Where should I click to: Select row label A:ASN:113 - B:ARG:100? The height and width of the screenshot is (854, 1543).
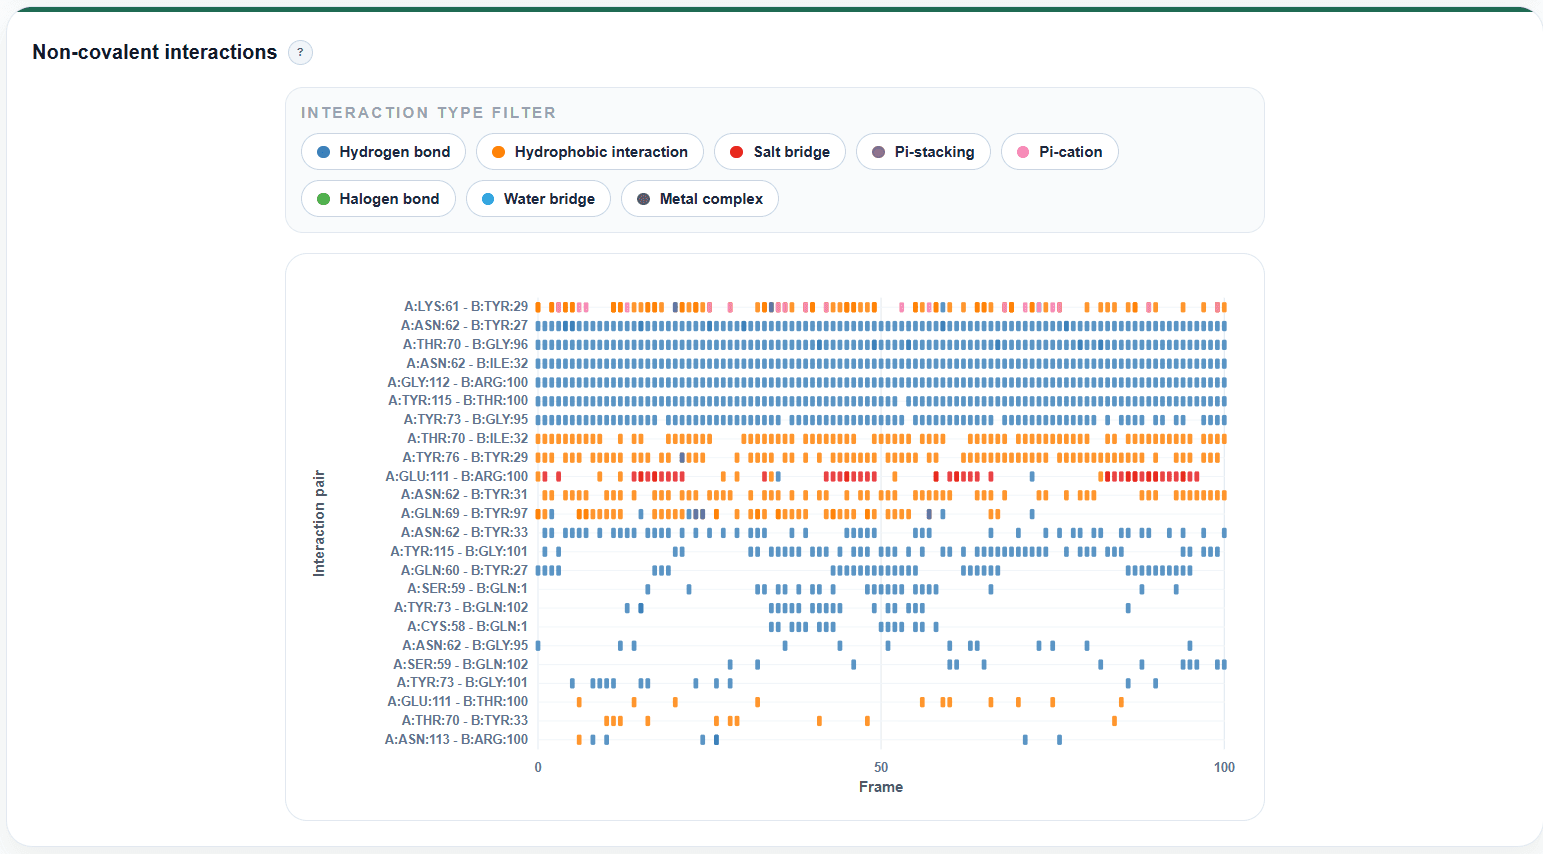click(456, 740)
